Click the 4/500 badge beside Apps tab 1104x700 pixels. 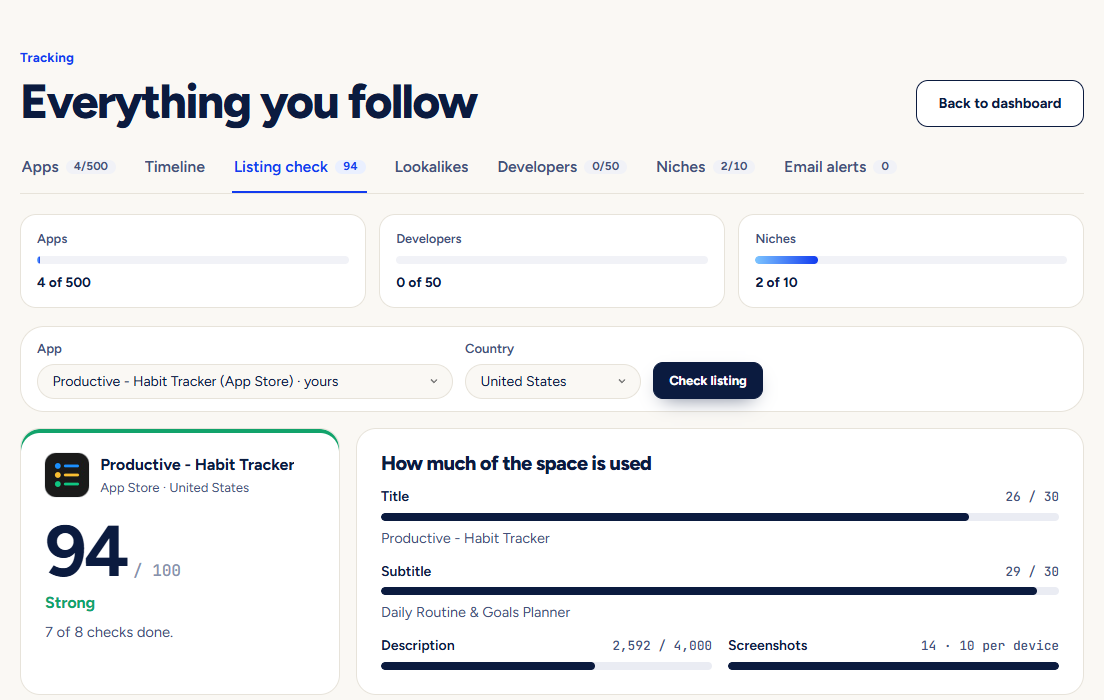point(91,166)
